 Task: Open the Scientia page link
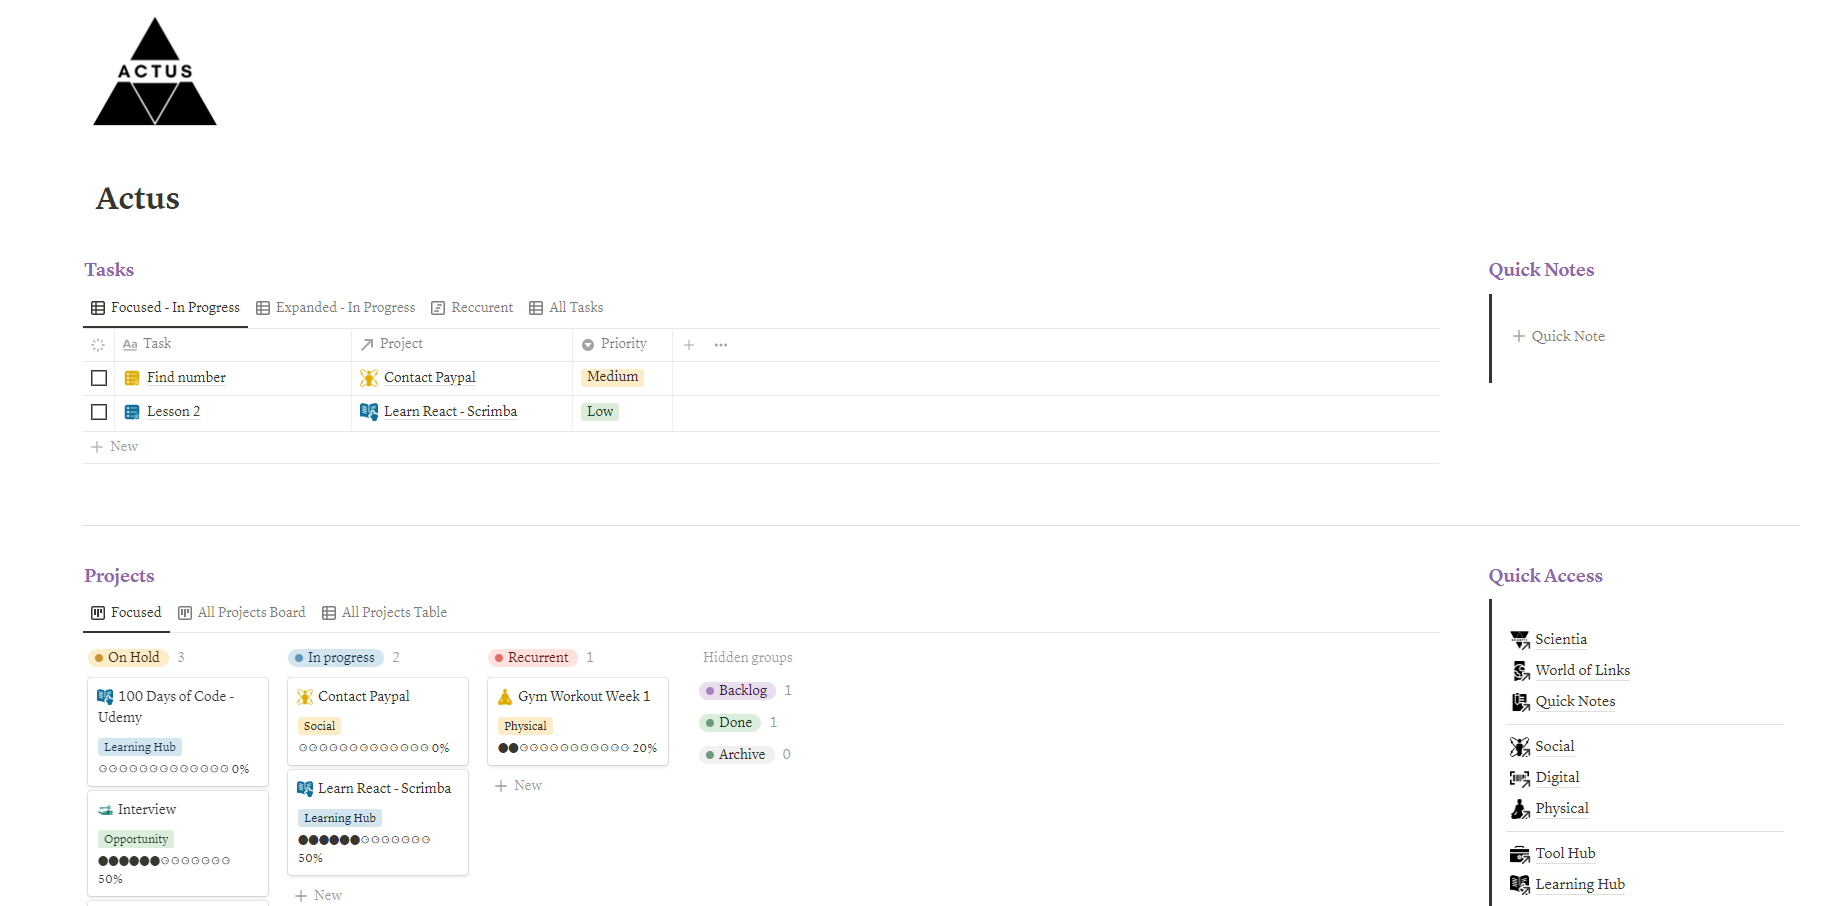point(1561,640)
